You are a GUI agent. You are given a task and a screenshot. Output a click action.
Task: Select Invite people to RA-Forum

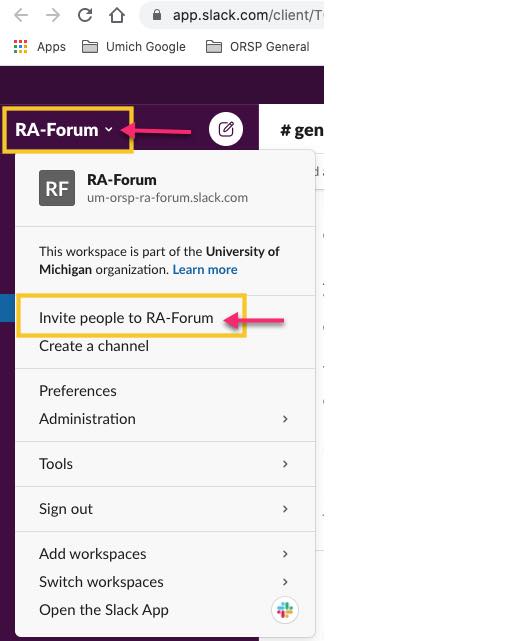point(126,318)
